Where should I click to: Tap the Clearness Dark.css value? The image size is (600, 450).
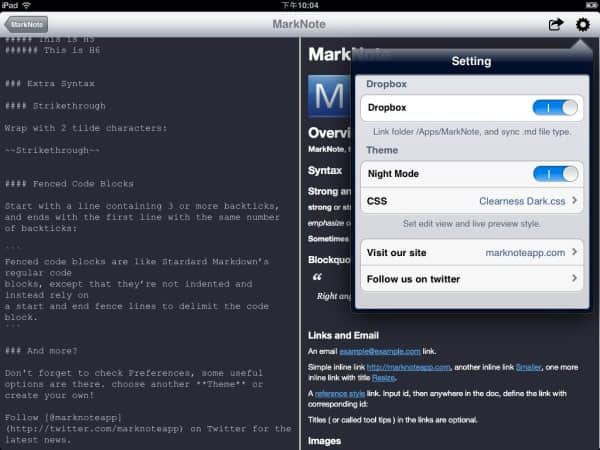pyautogui.click(x=522, y=201)
